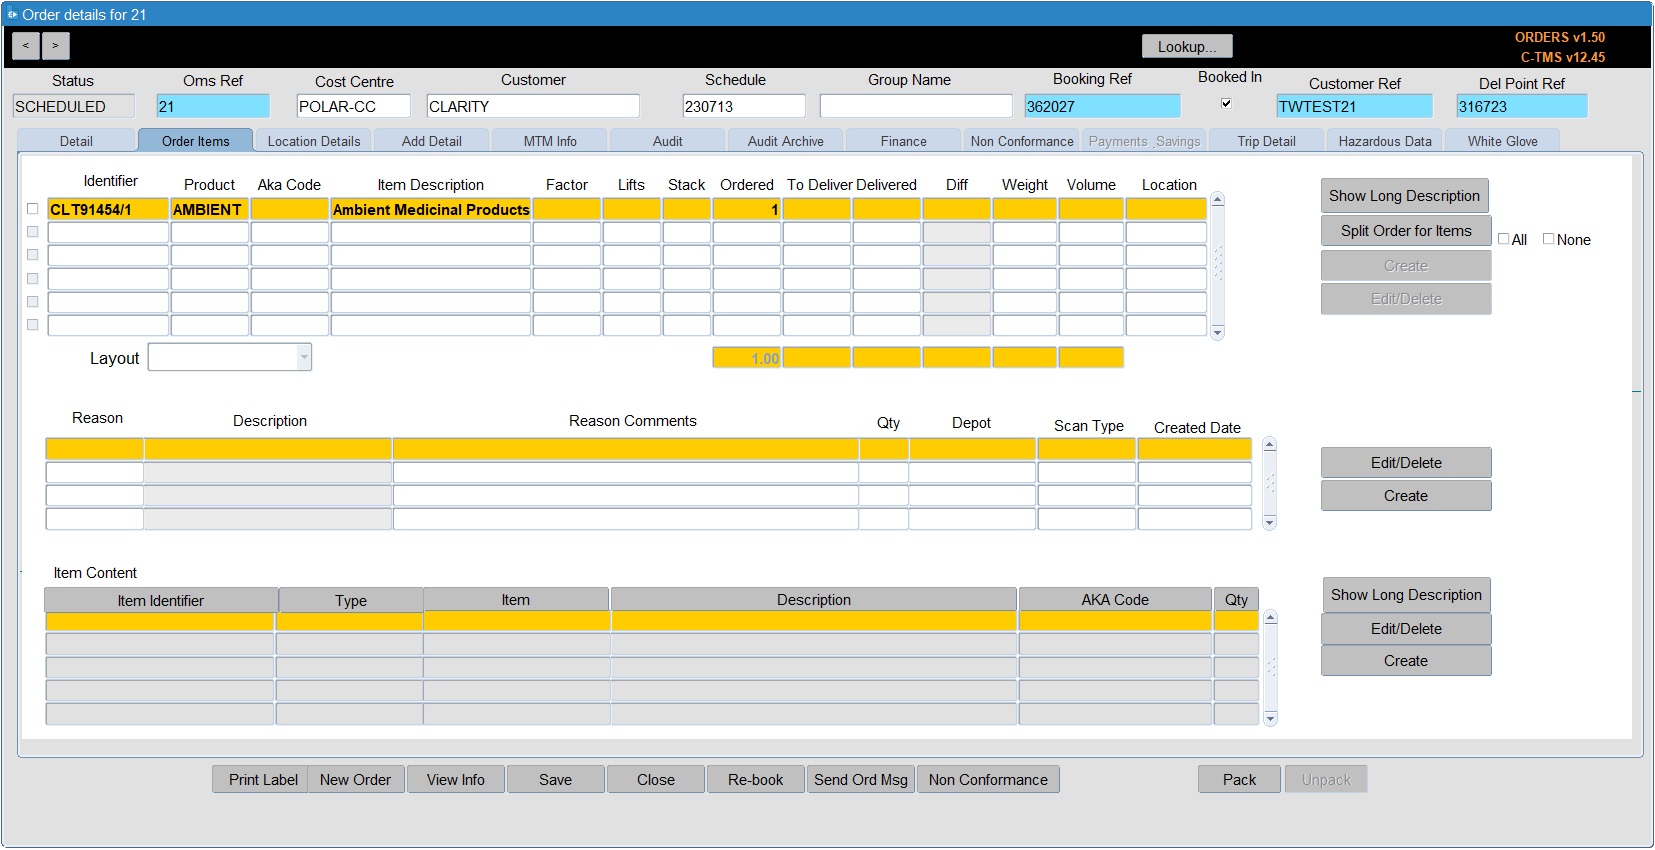Check the None checkbox beside Split Order
Viewport: 1655px width, 850px height.
1548,239
